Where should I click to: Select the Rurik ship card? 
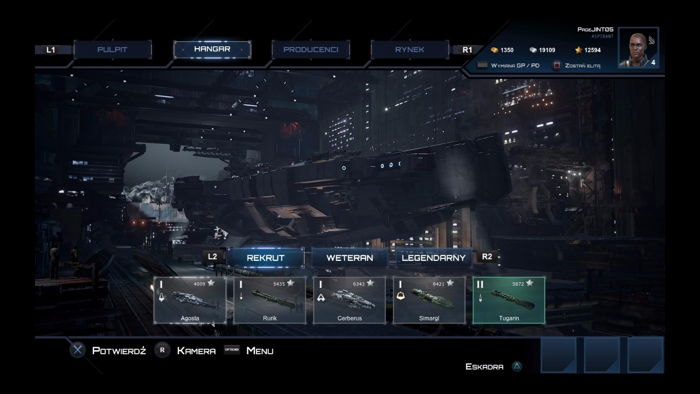(270, 300)
